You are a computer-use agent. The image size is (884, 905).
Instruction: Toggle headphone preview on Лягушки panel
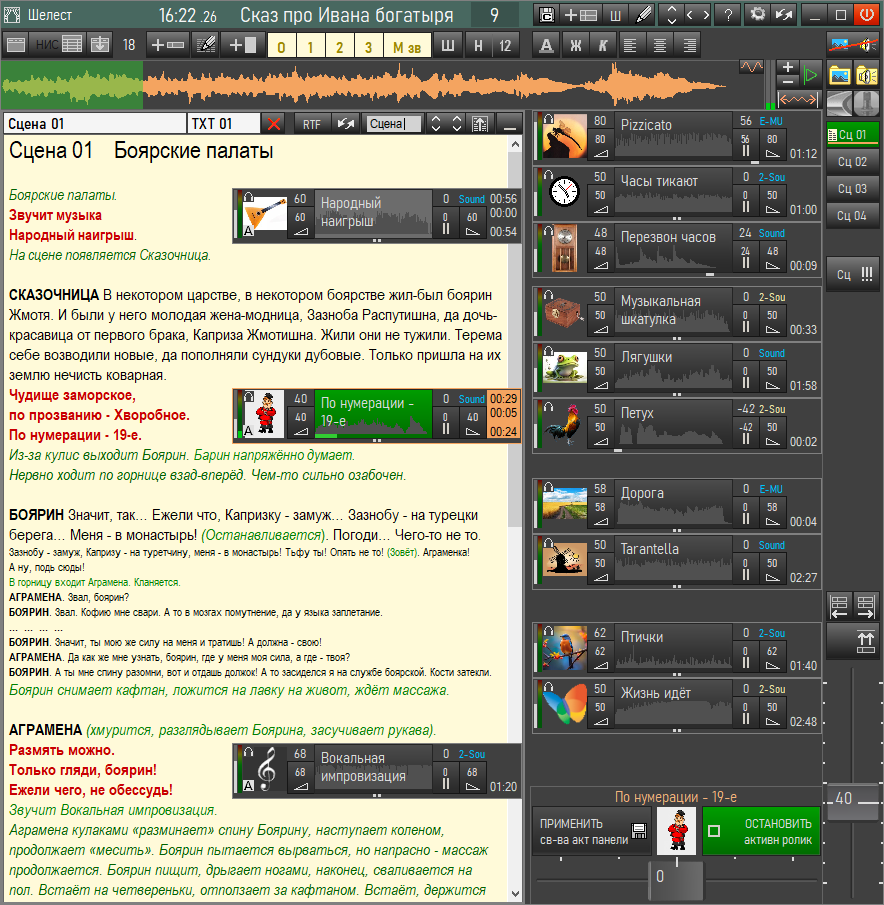coord(549,350)
